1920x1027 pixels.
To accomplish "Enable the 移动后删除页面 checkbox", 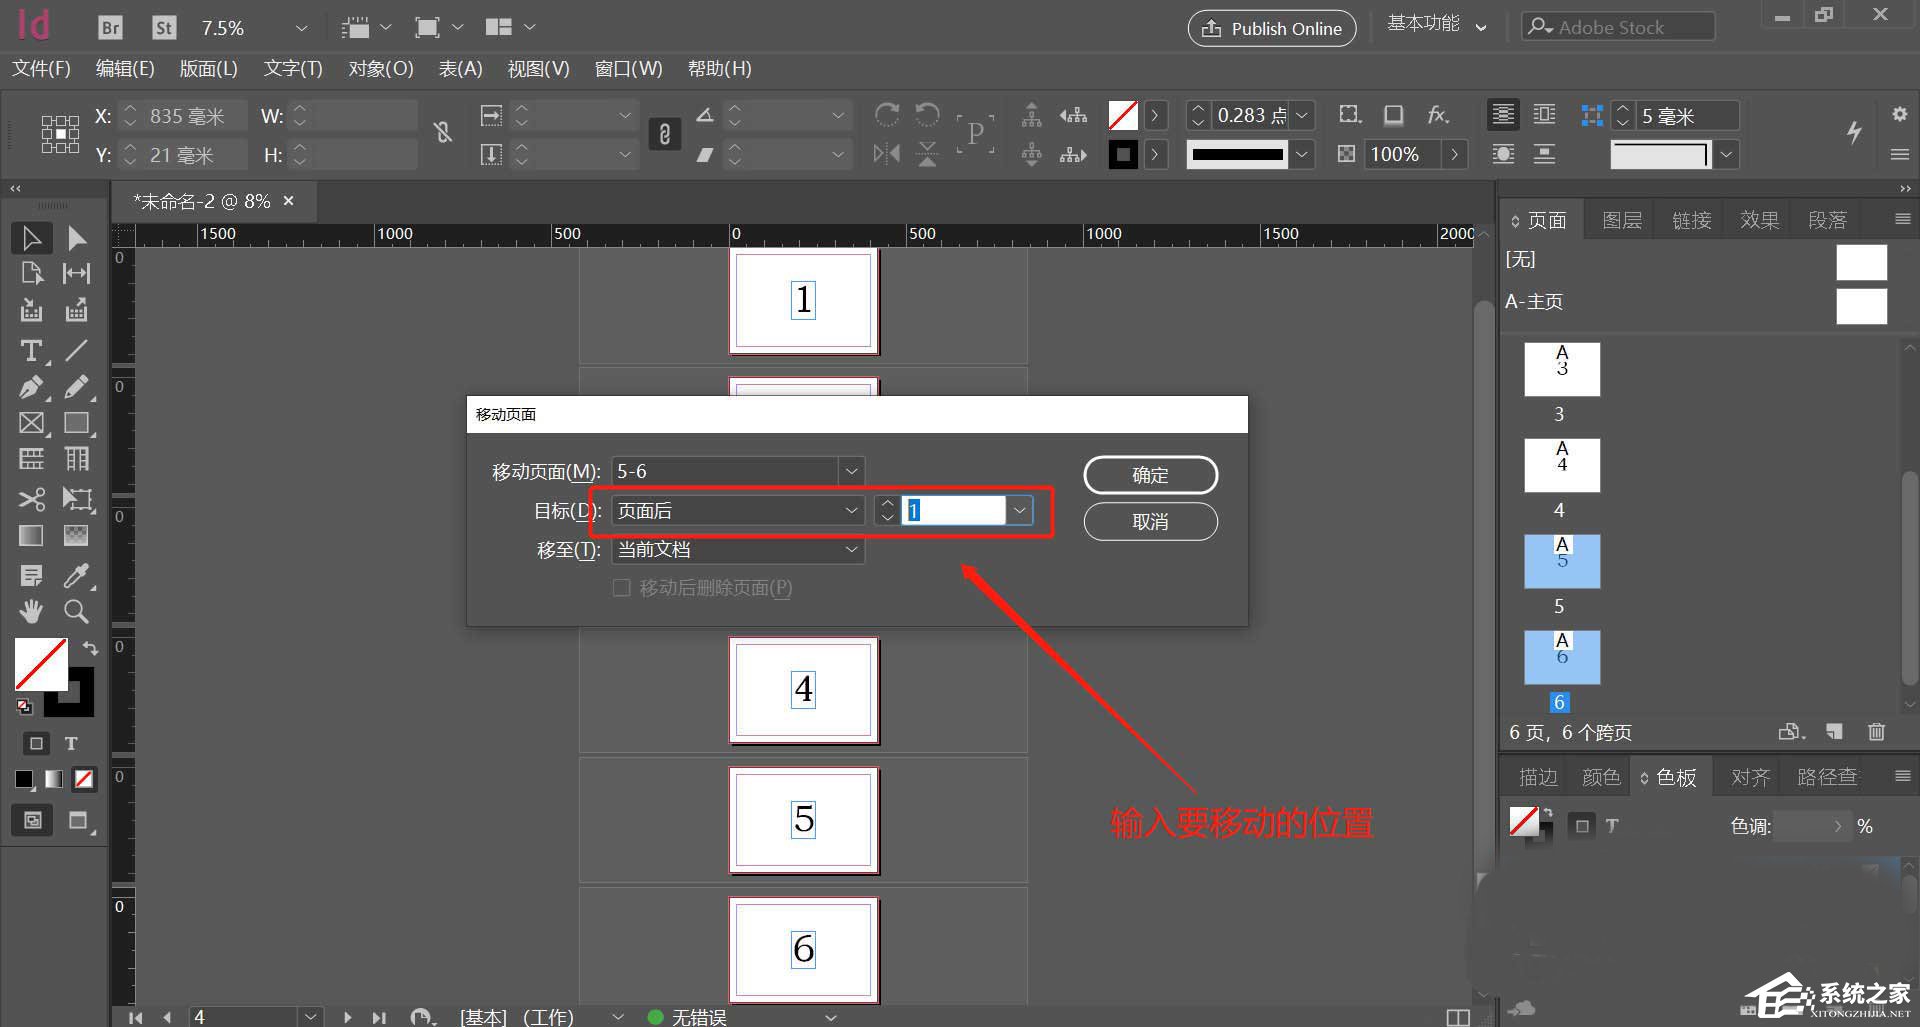I will 621,588.
